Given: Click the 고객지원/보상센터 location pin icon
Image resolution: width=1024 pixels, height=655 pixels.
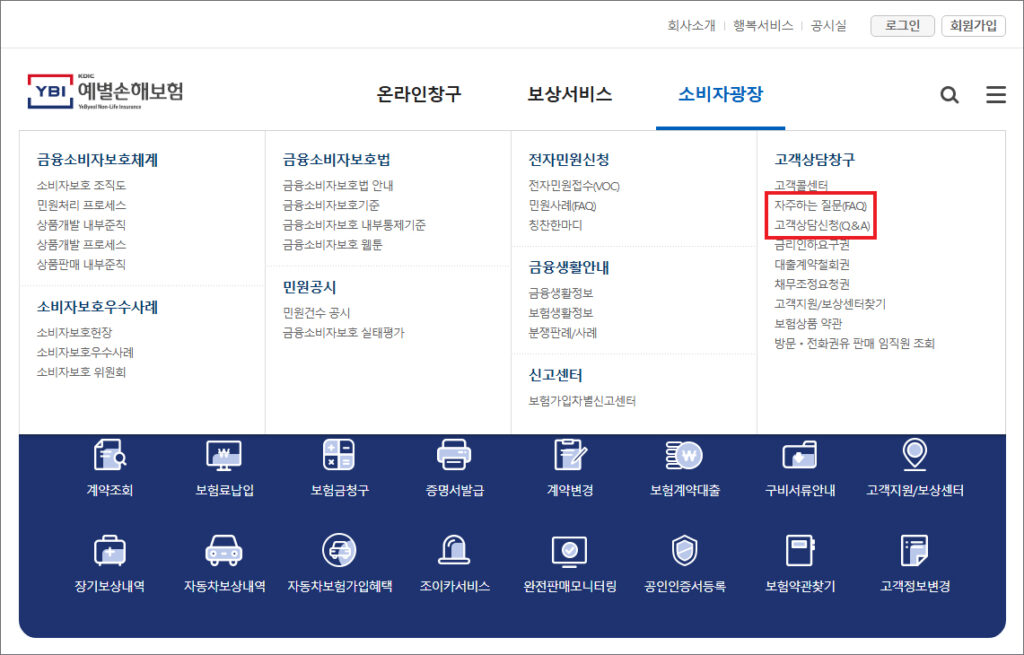Looking at the screenshot, I should click(x=914, y=455).
